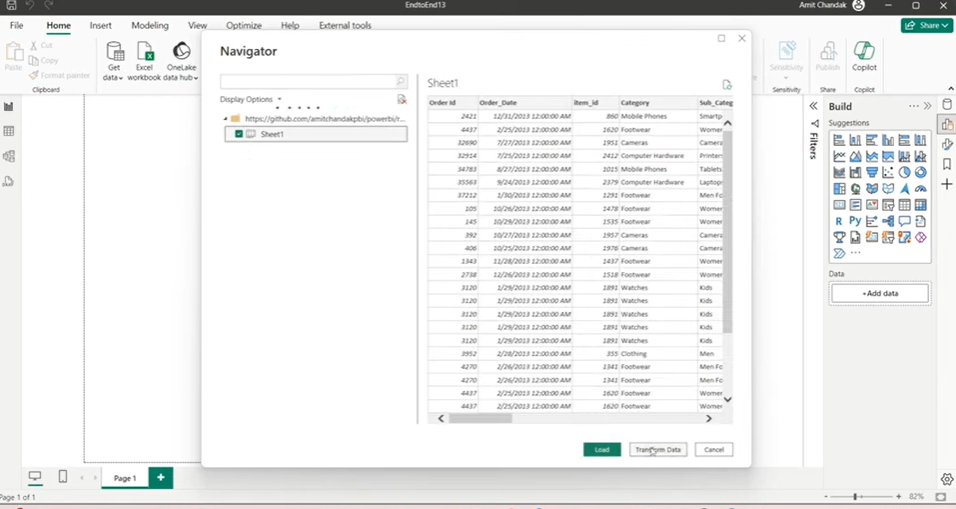Select Sheet1 tree item
The width and height of the screenshot is (956, 509).
tap(316, 134)
